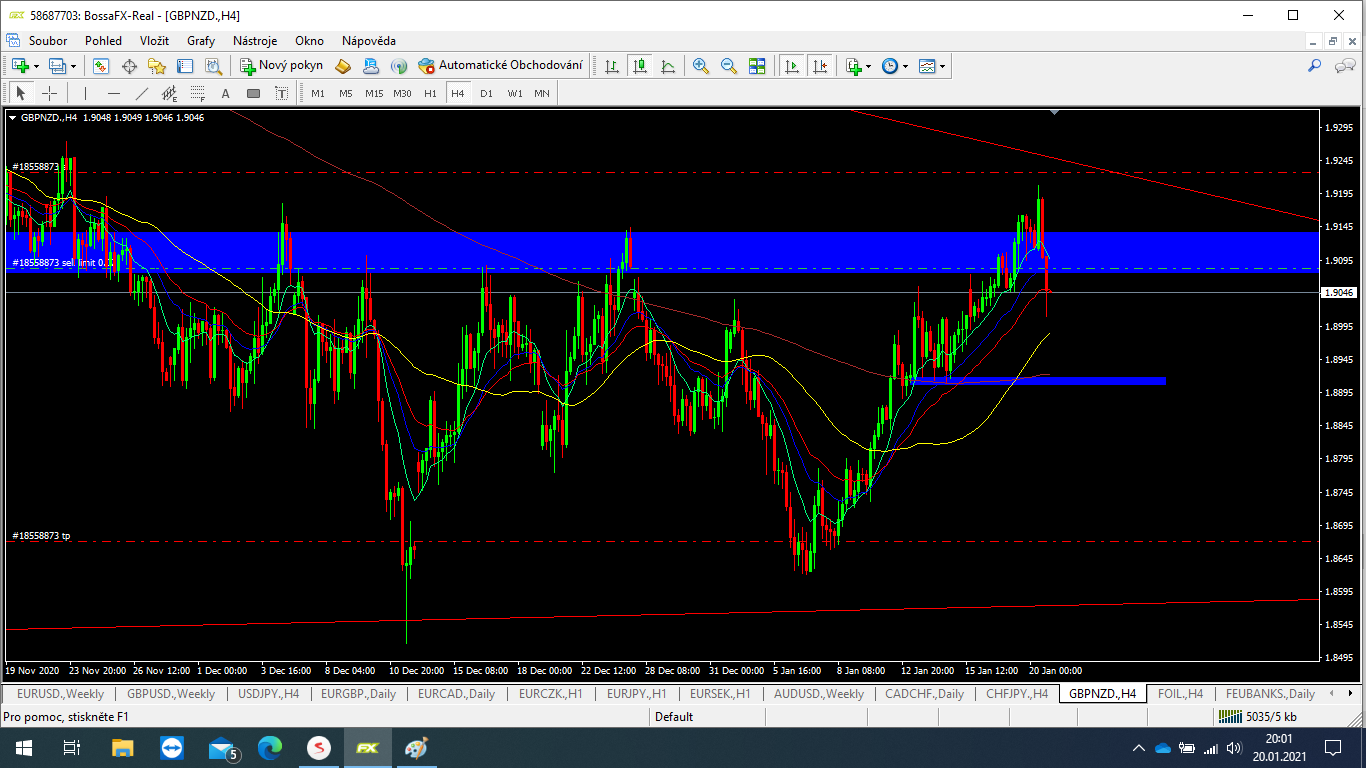
Task: Switch chart to candlesticks view
Action: click(x=640, y=66)
